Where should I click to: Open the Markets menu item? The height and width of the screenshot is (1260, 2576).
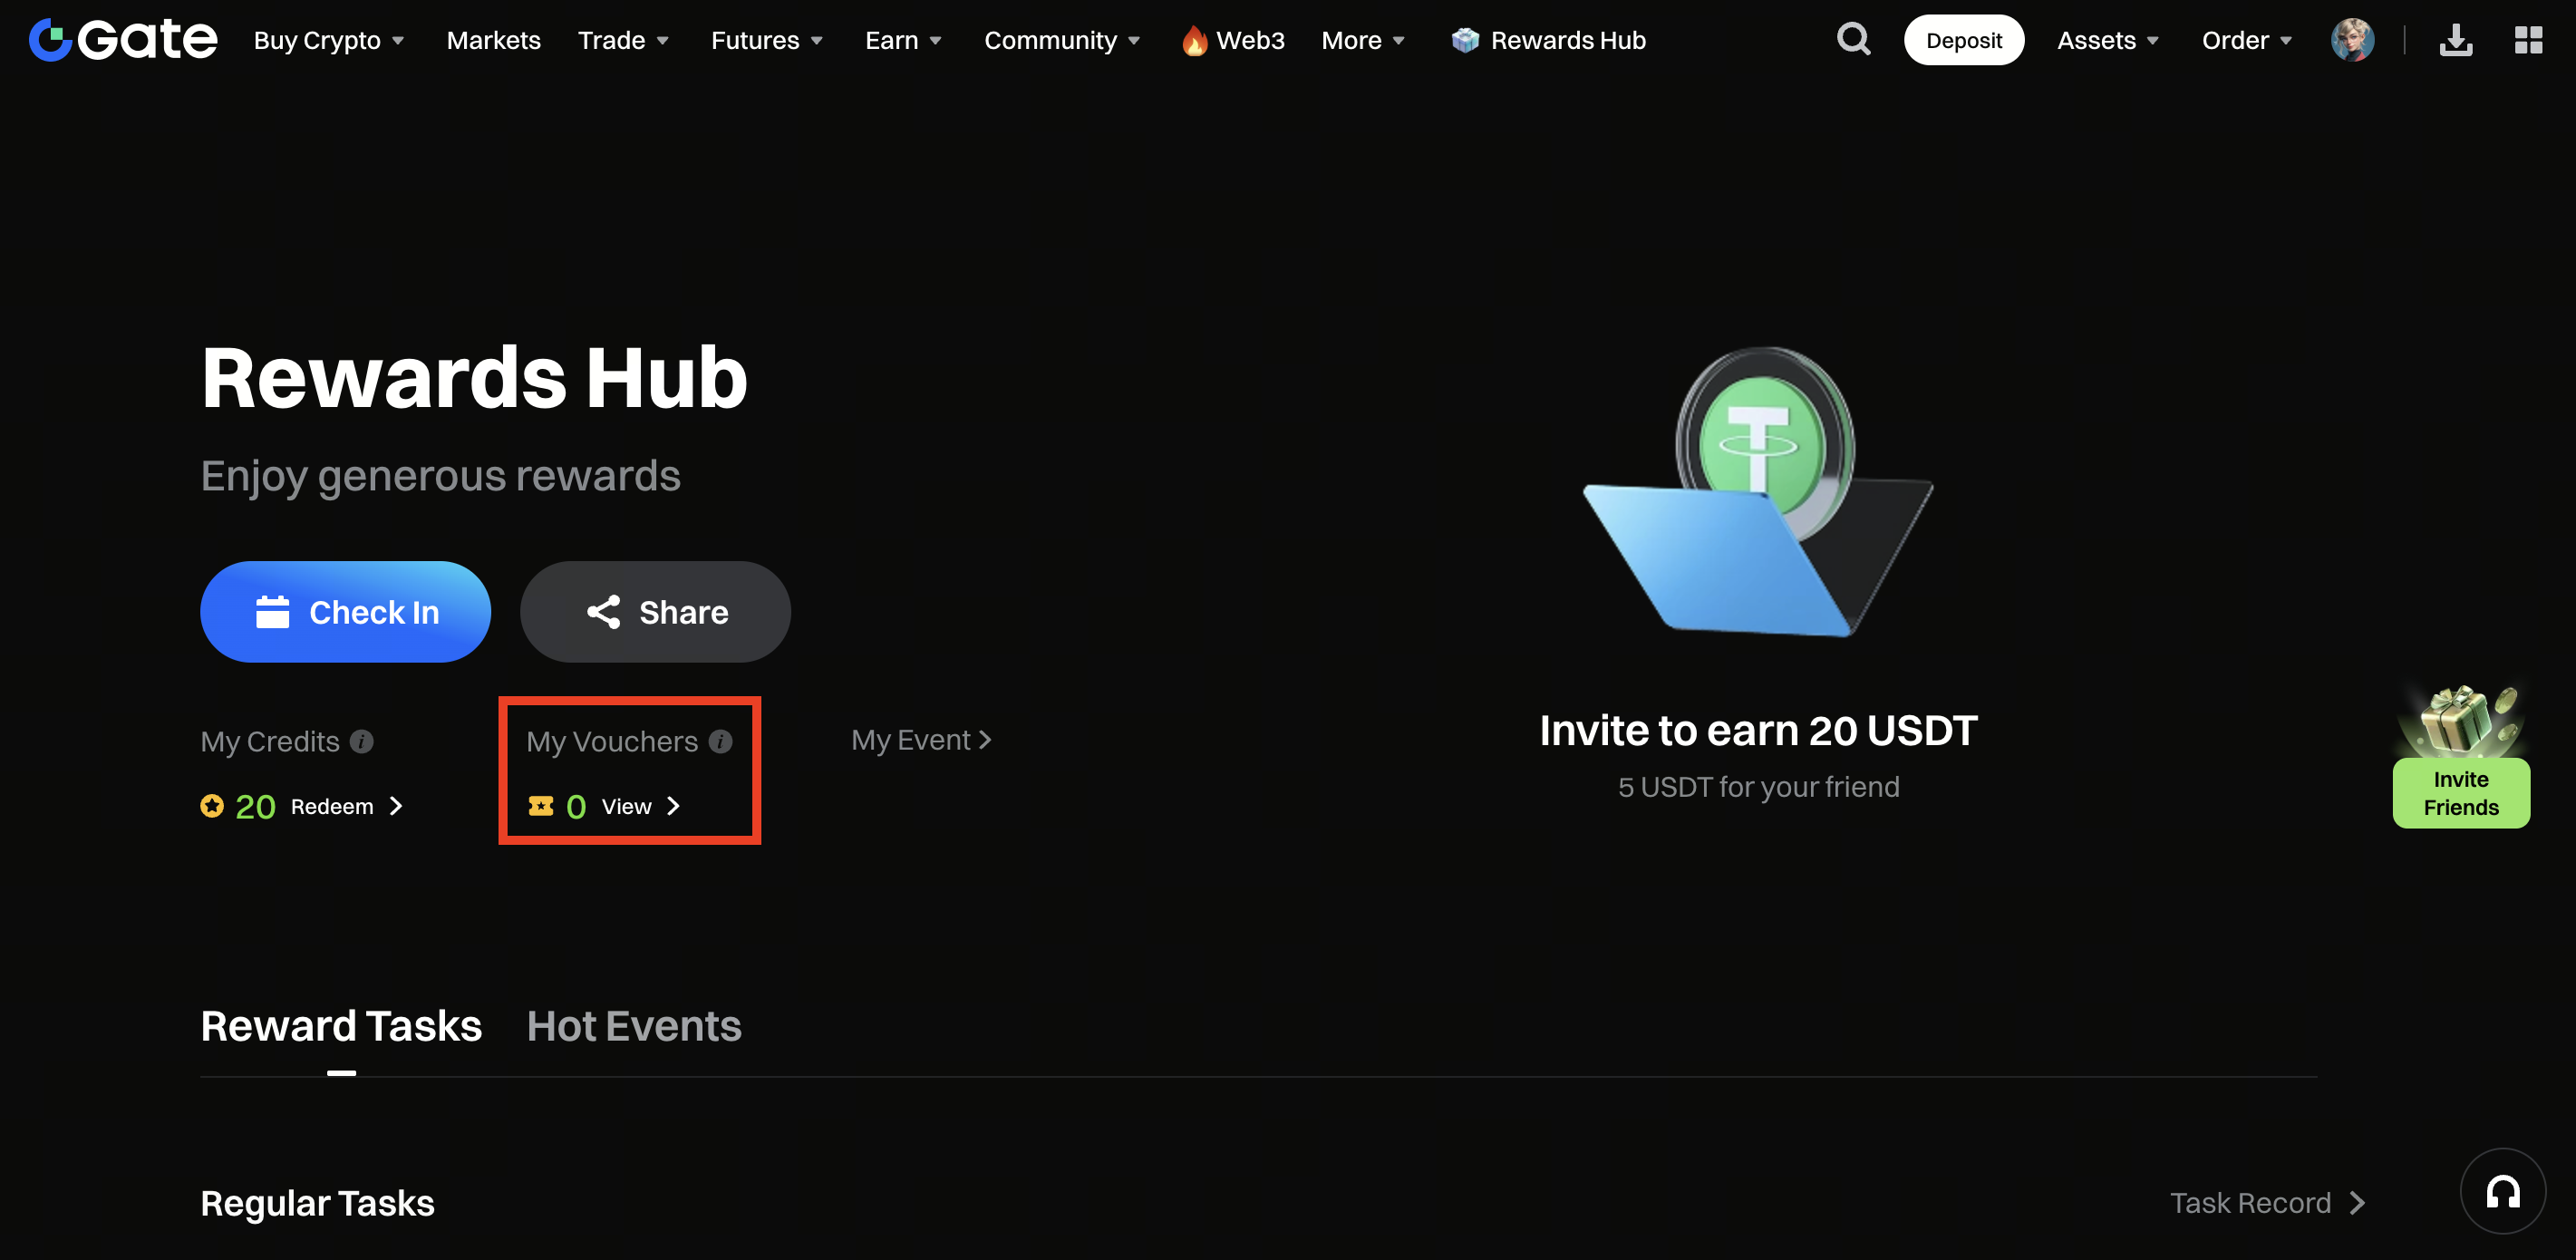[493, 40]
